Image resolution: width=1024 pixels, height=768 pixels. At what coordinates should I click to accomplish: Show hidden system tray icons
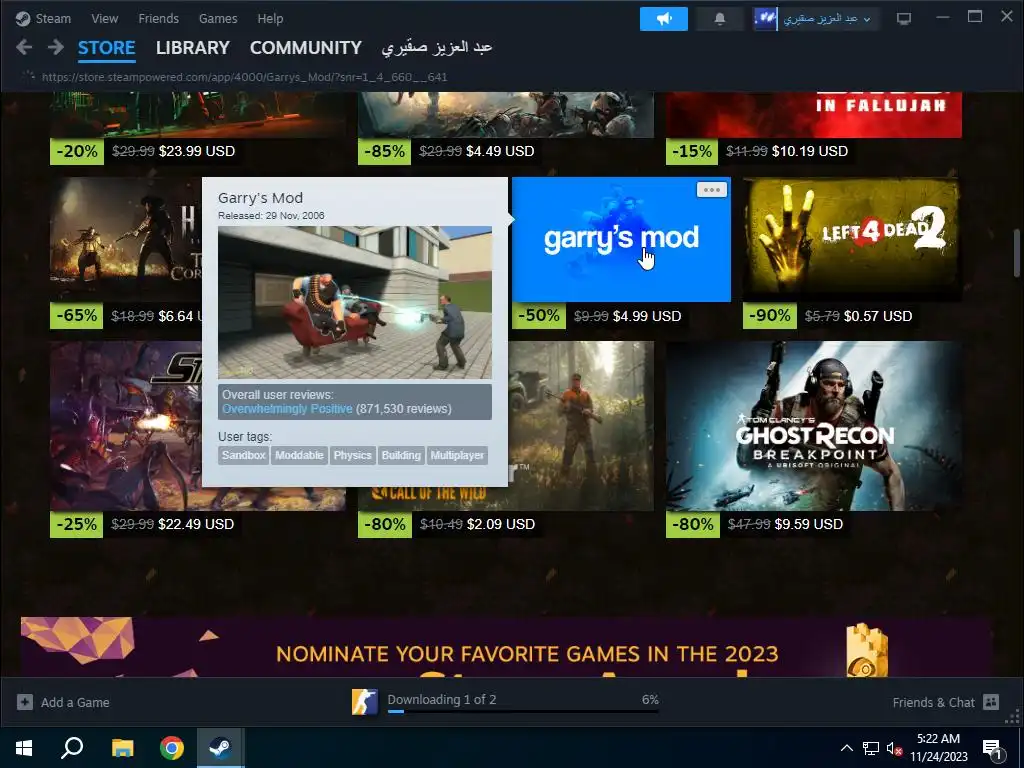pyautogui.click(x=846, y=748)
